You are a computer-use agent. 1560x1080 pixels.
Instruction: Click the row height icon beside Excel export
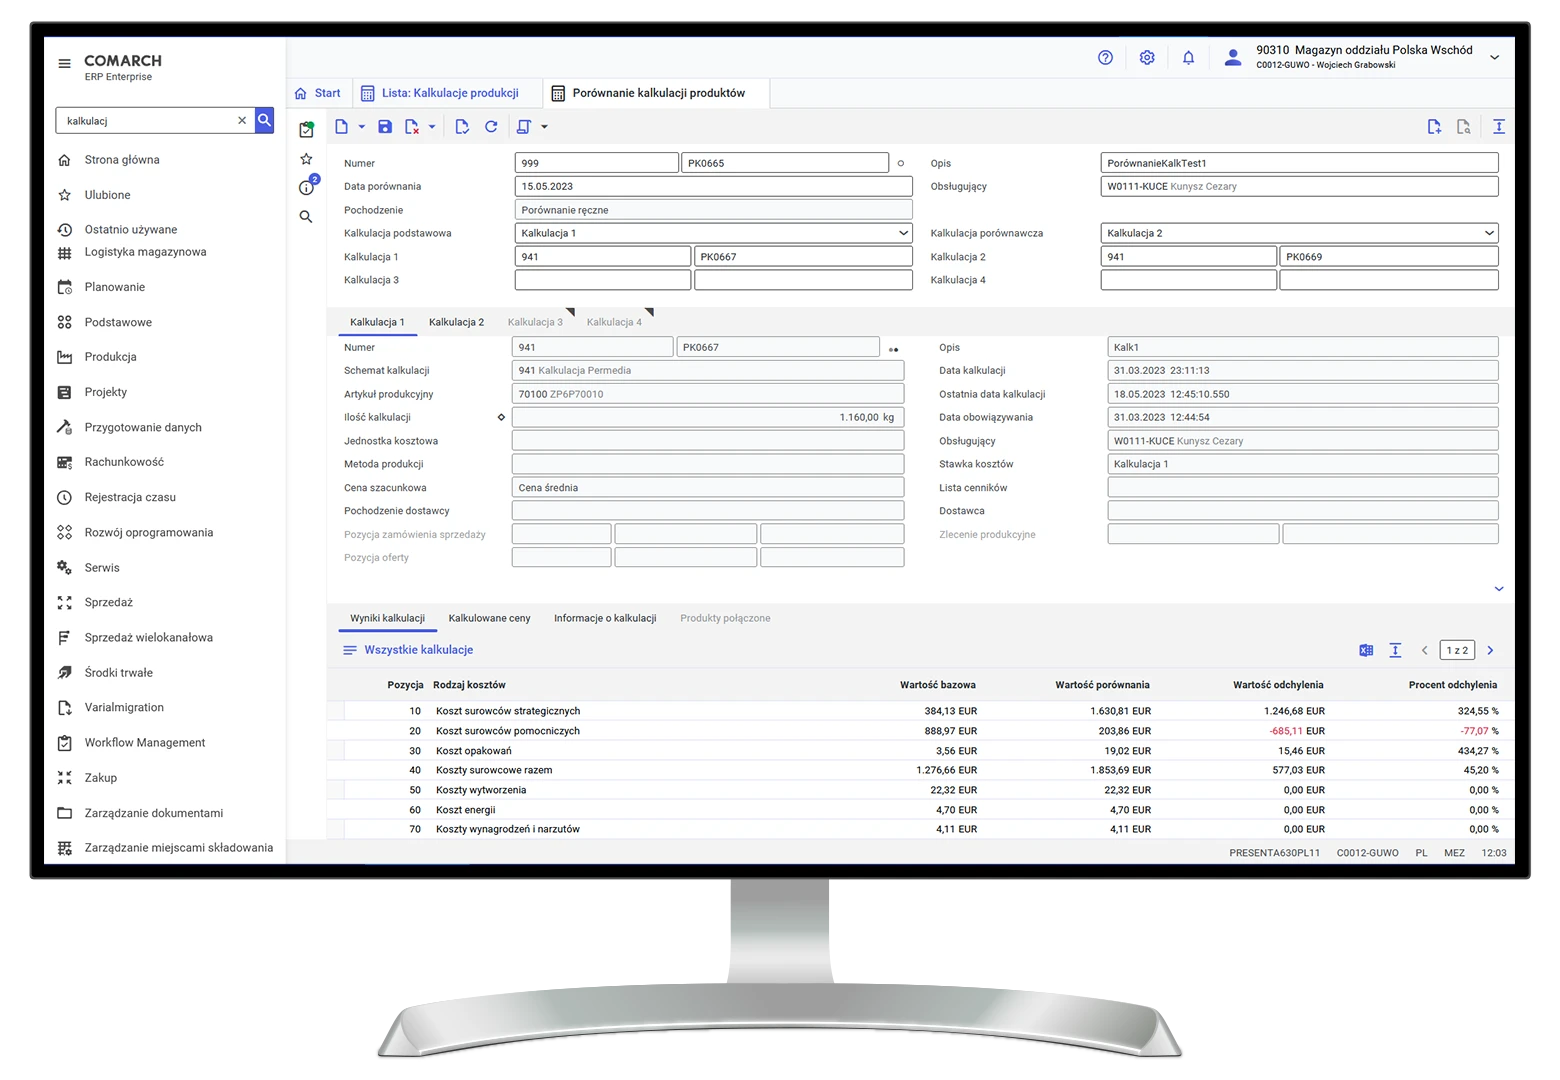point(1395,650)
